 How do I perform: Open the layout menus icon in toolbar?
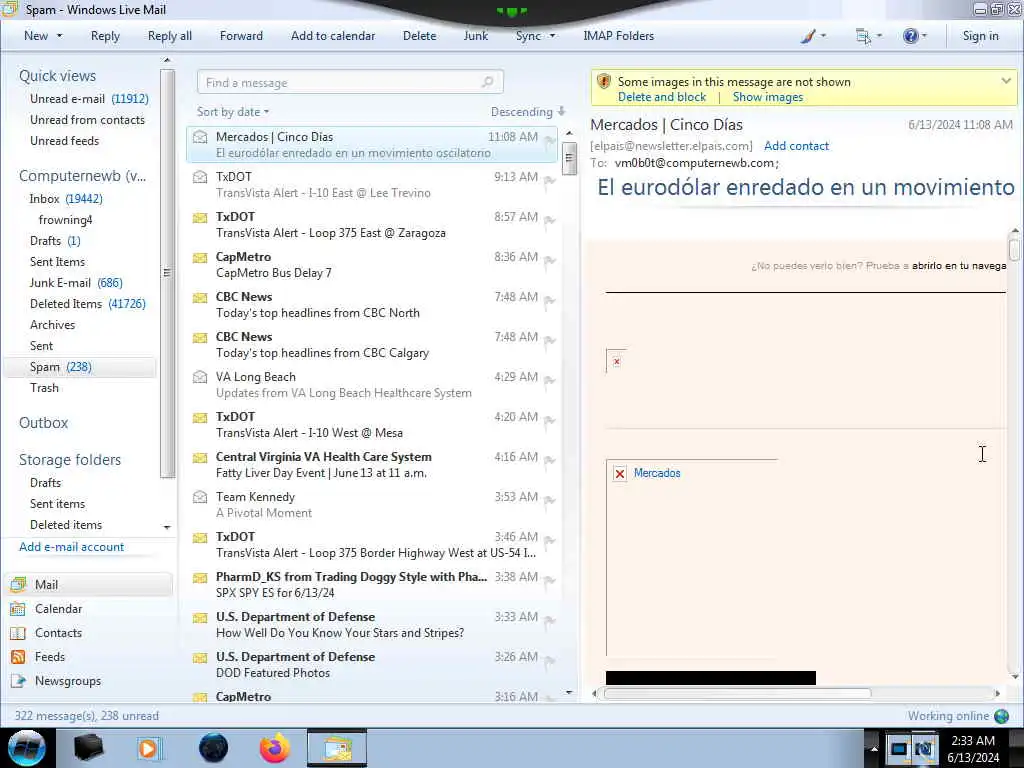tap(863, 37)
